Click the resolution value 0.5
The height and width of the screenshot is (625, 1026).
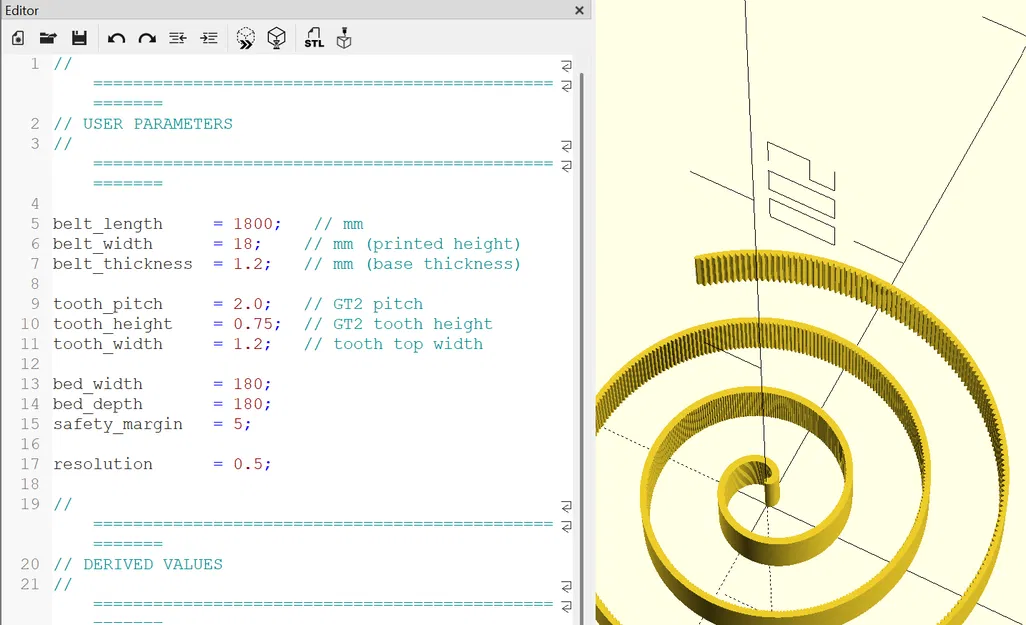point(248,464)
